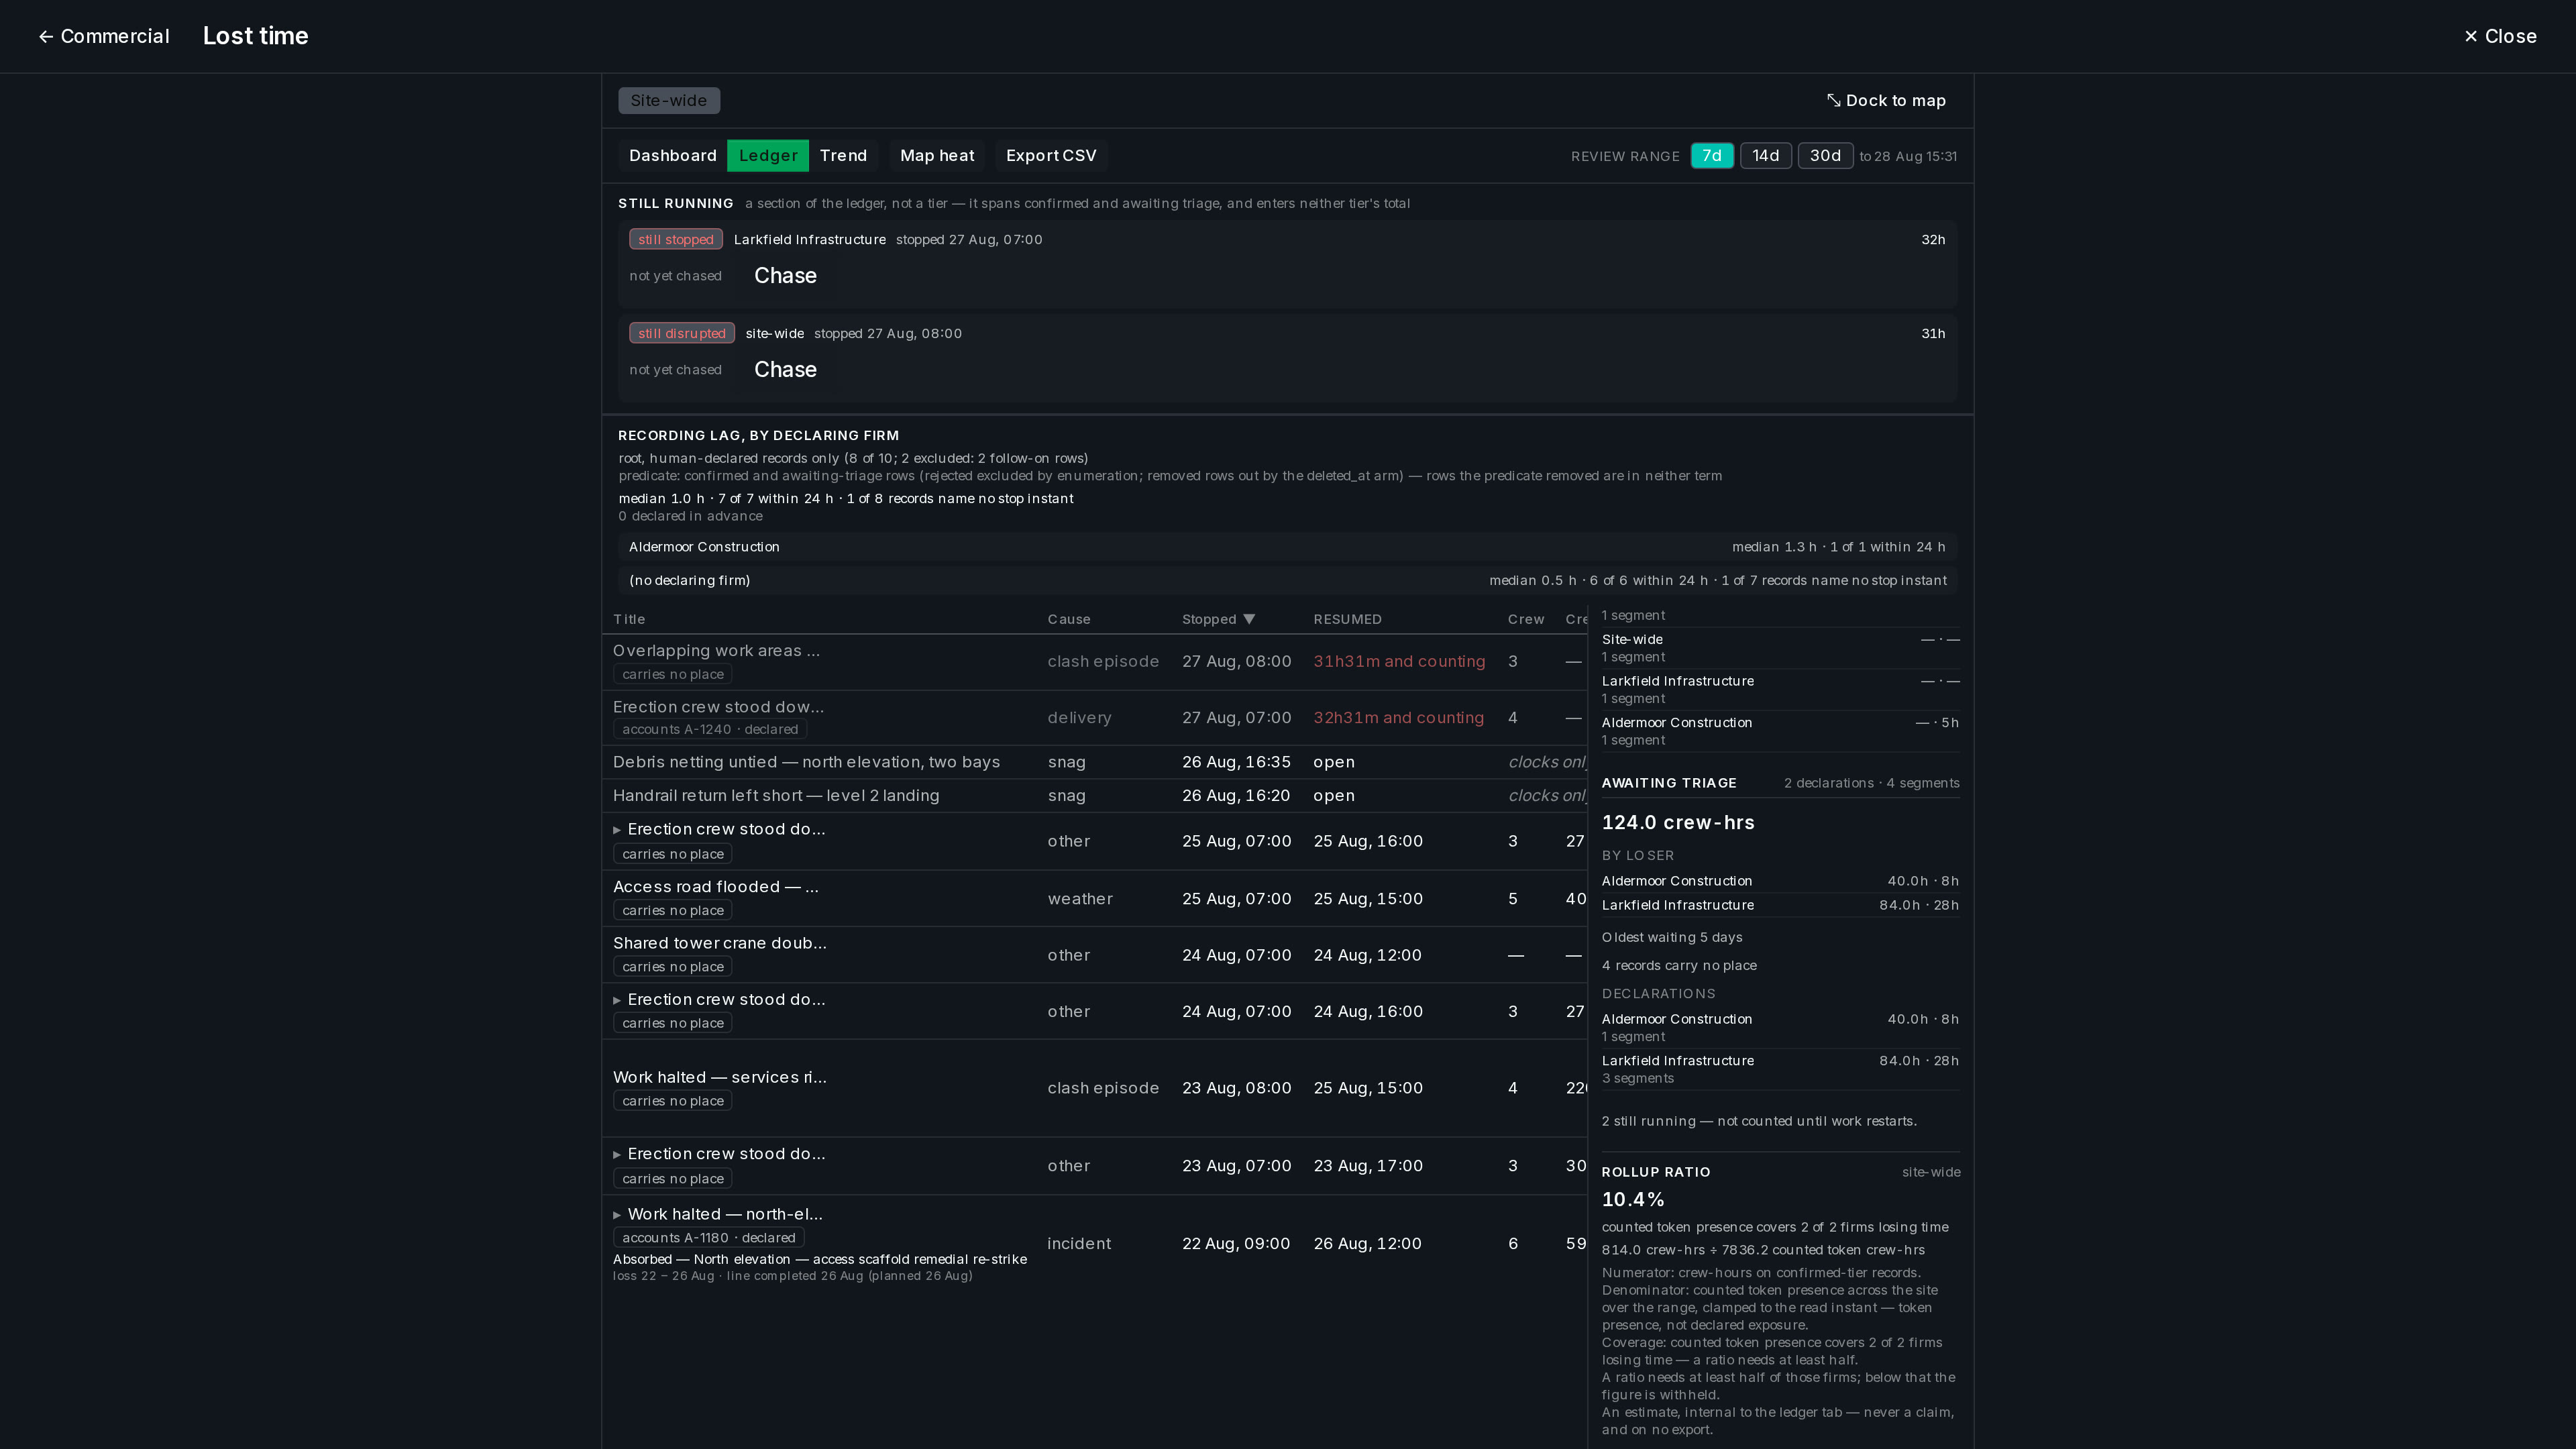The image size is (2576, 1449).
Task: Click the 4 records carry no place note
Action: click(x=1679, y=965)
